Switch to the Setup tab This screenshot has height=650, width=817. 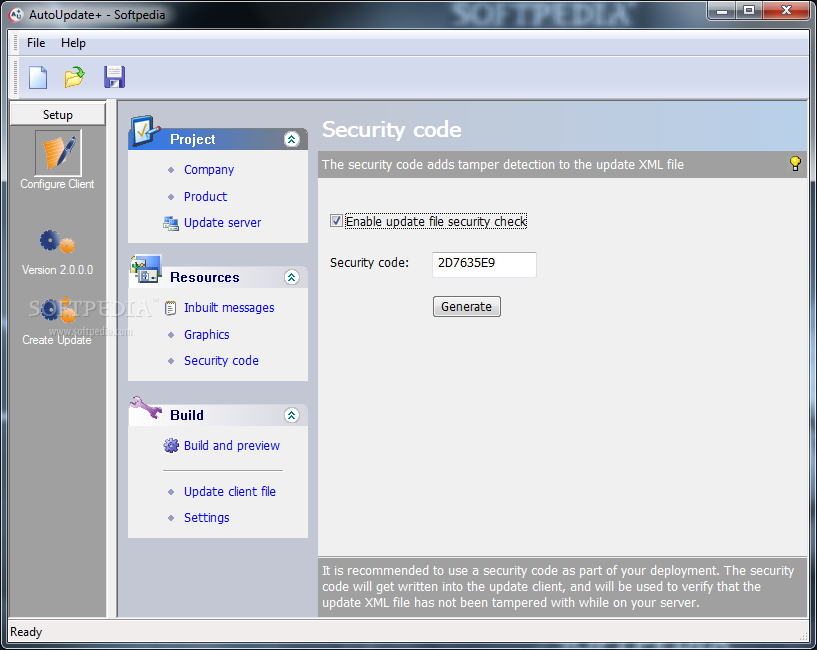(57, 114)
